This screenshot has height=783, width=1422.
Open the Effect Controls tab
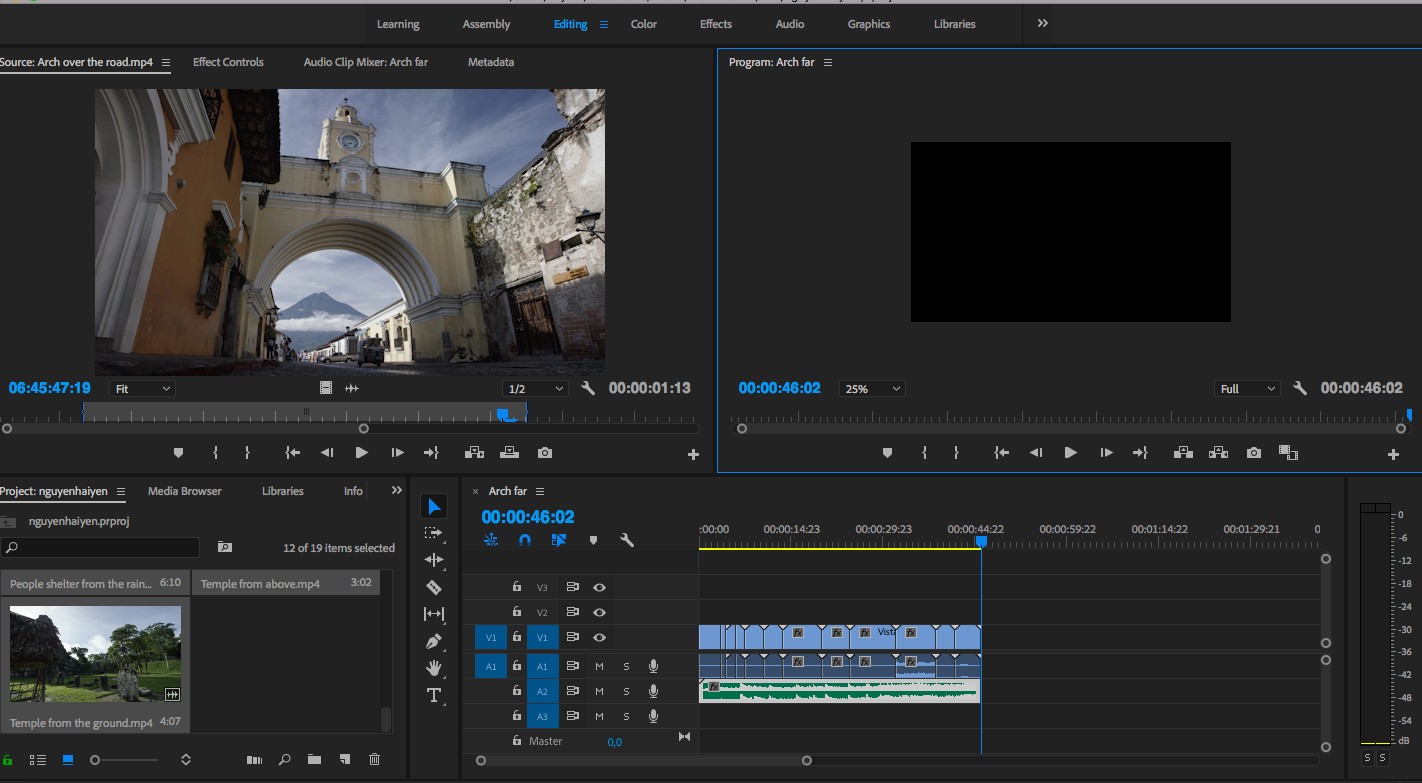coord(228,62)
